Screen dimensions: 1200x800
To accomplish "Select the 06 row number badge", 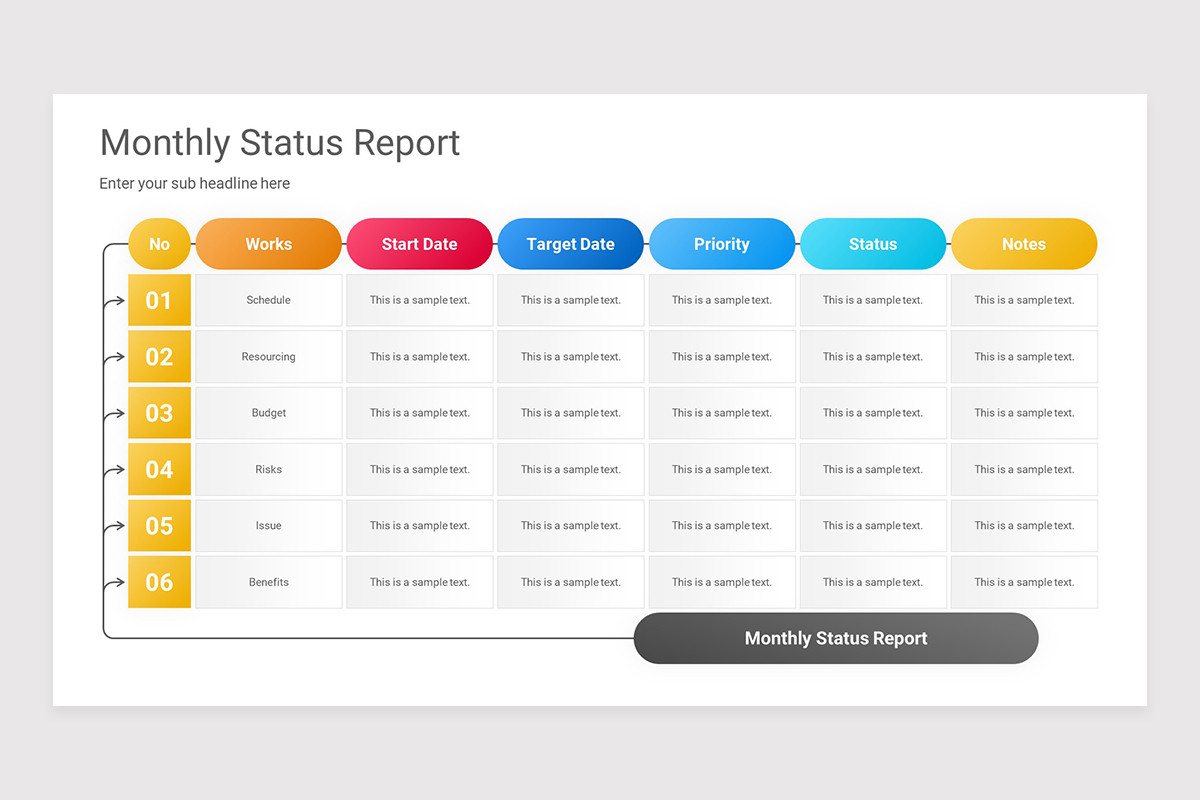I will 159,582.
